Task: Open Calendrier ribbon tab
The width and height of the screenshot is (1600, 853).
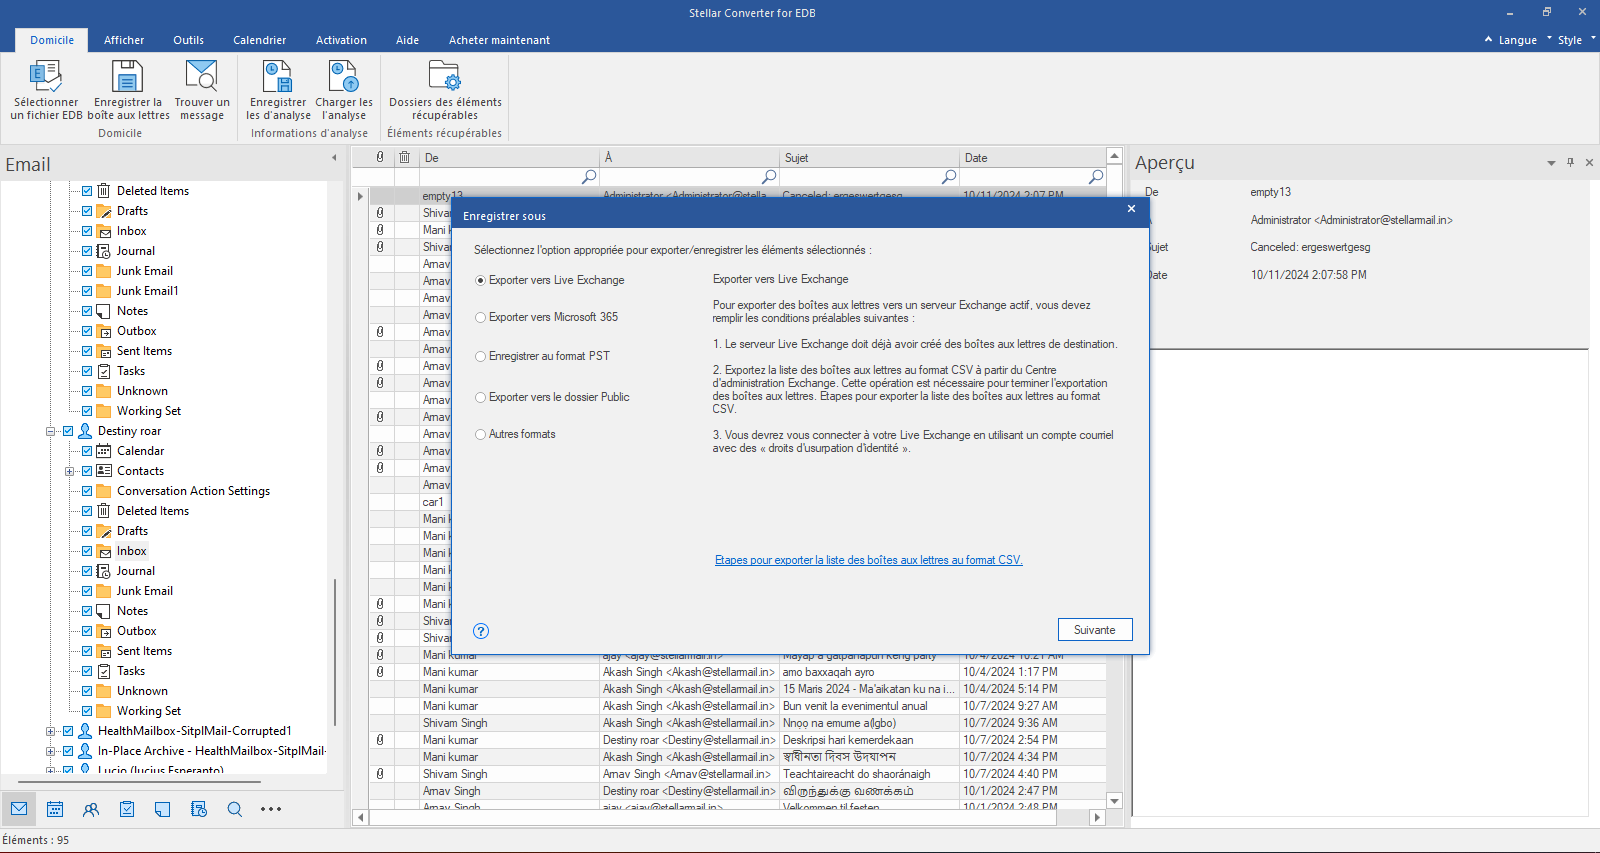Action: [259, 40]
